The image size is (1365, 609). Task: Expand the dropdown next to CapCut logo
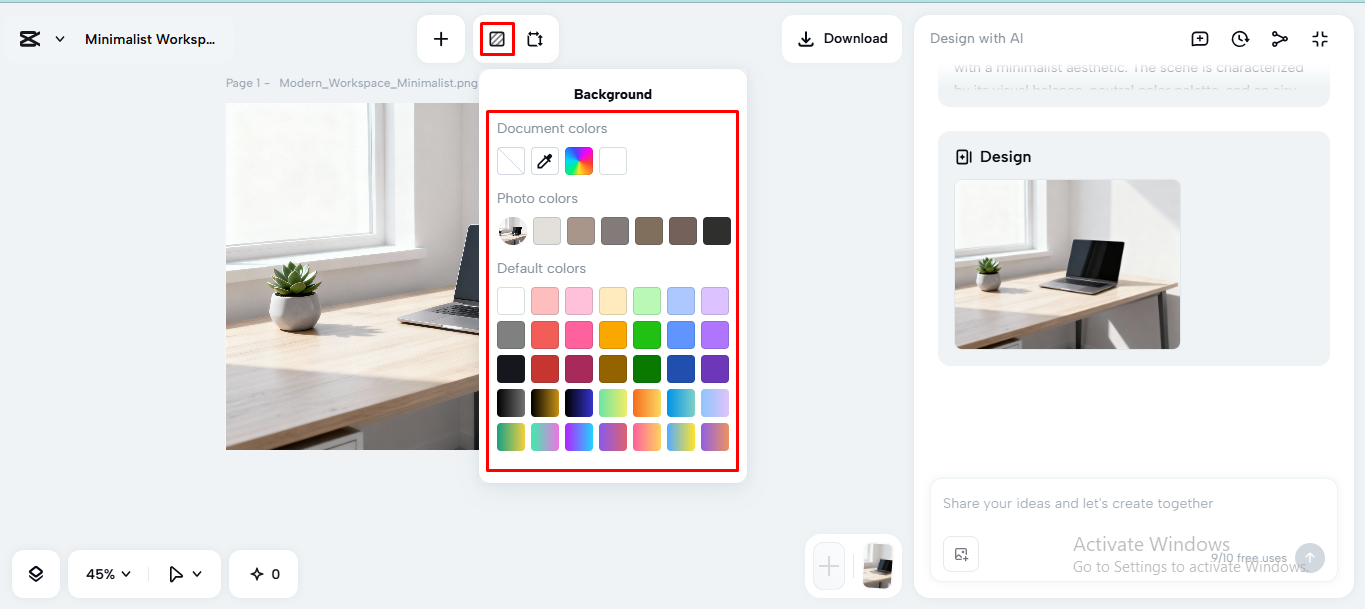pos(60,39)
